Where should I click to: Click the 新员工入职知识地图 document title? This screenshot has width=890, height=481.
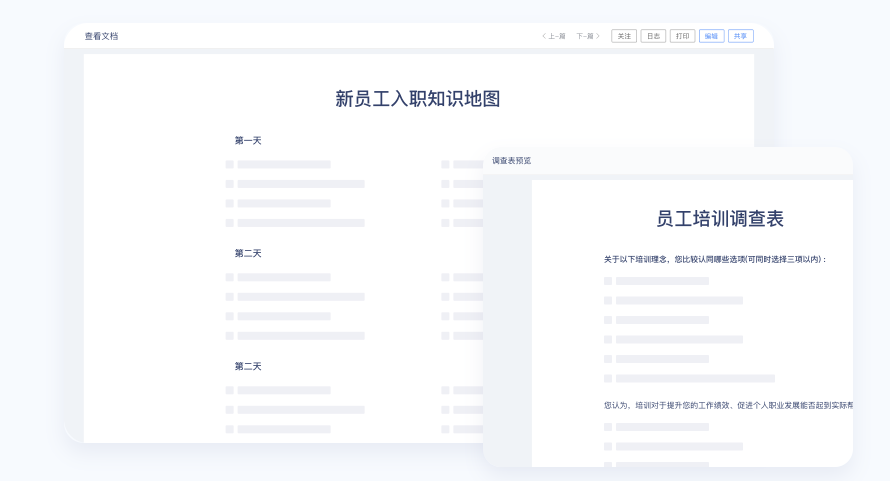[x=418, y=98]
